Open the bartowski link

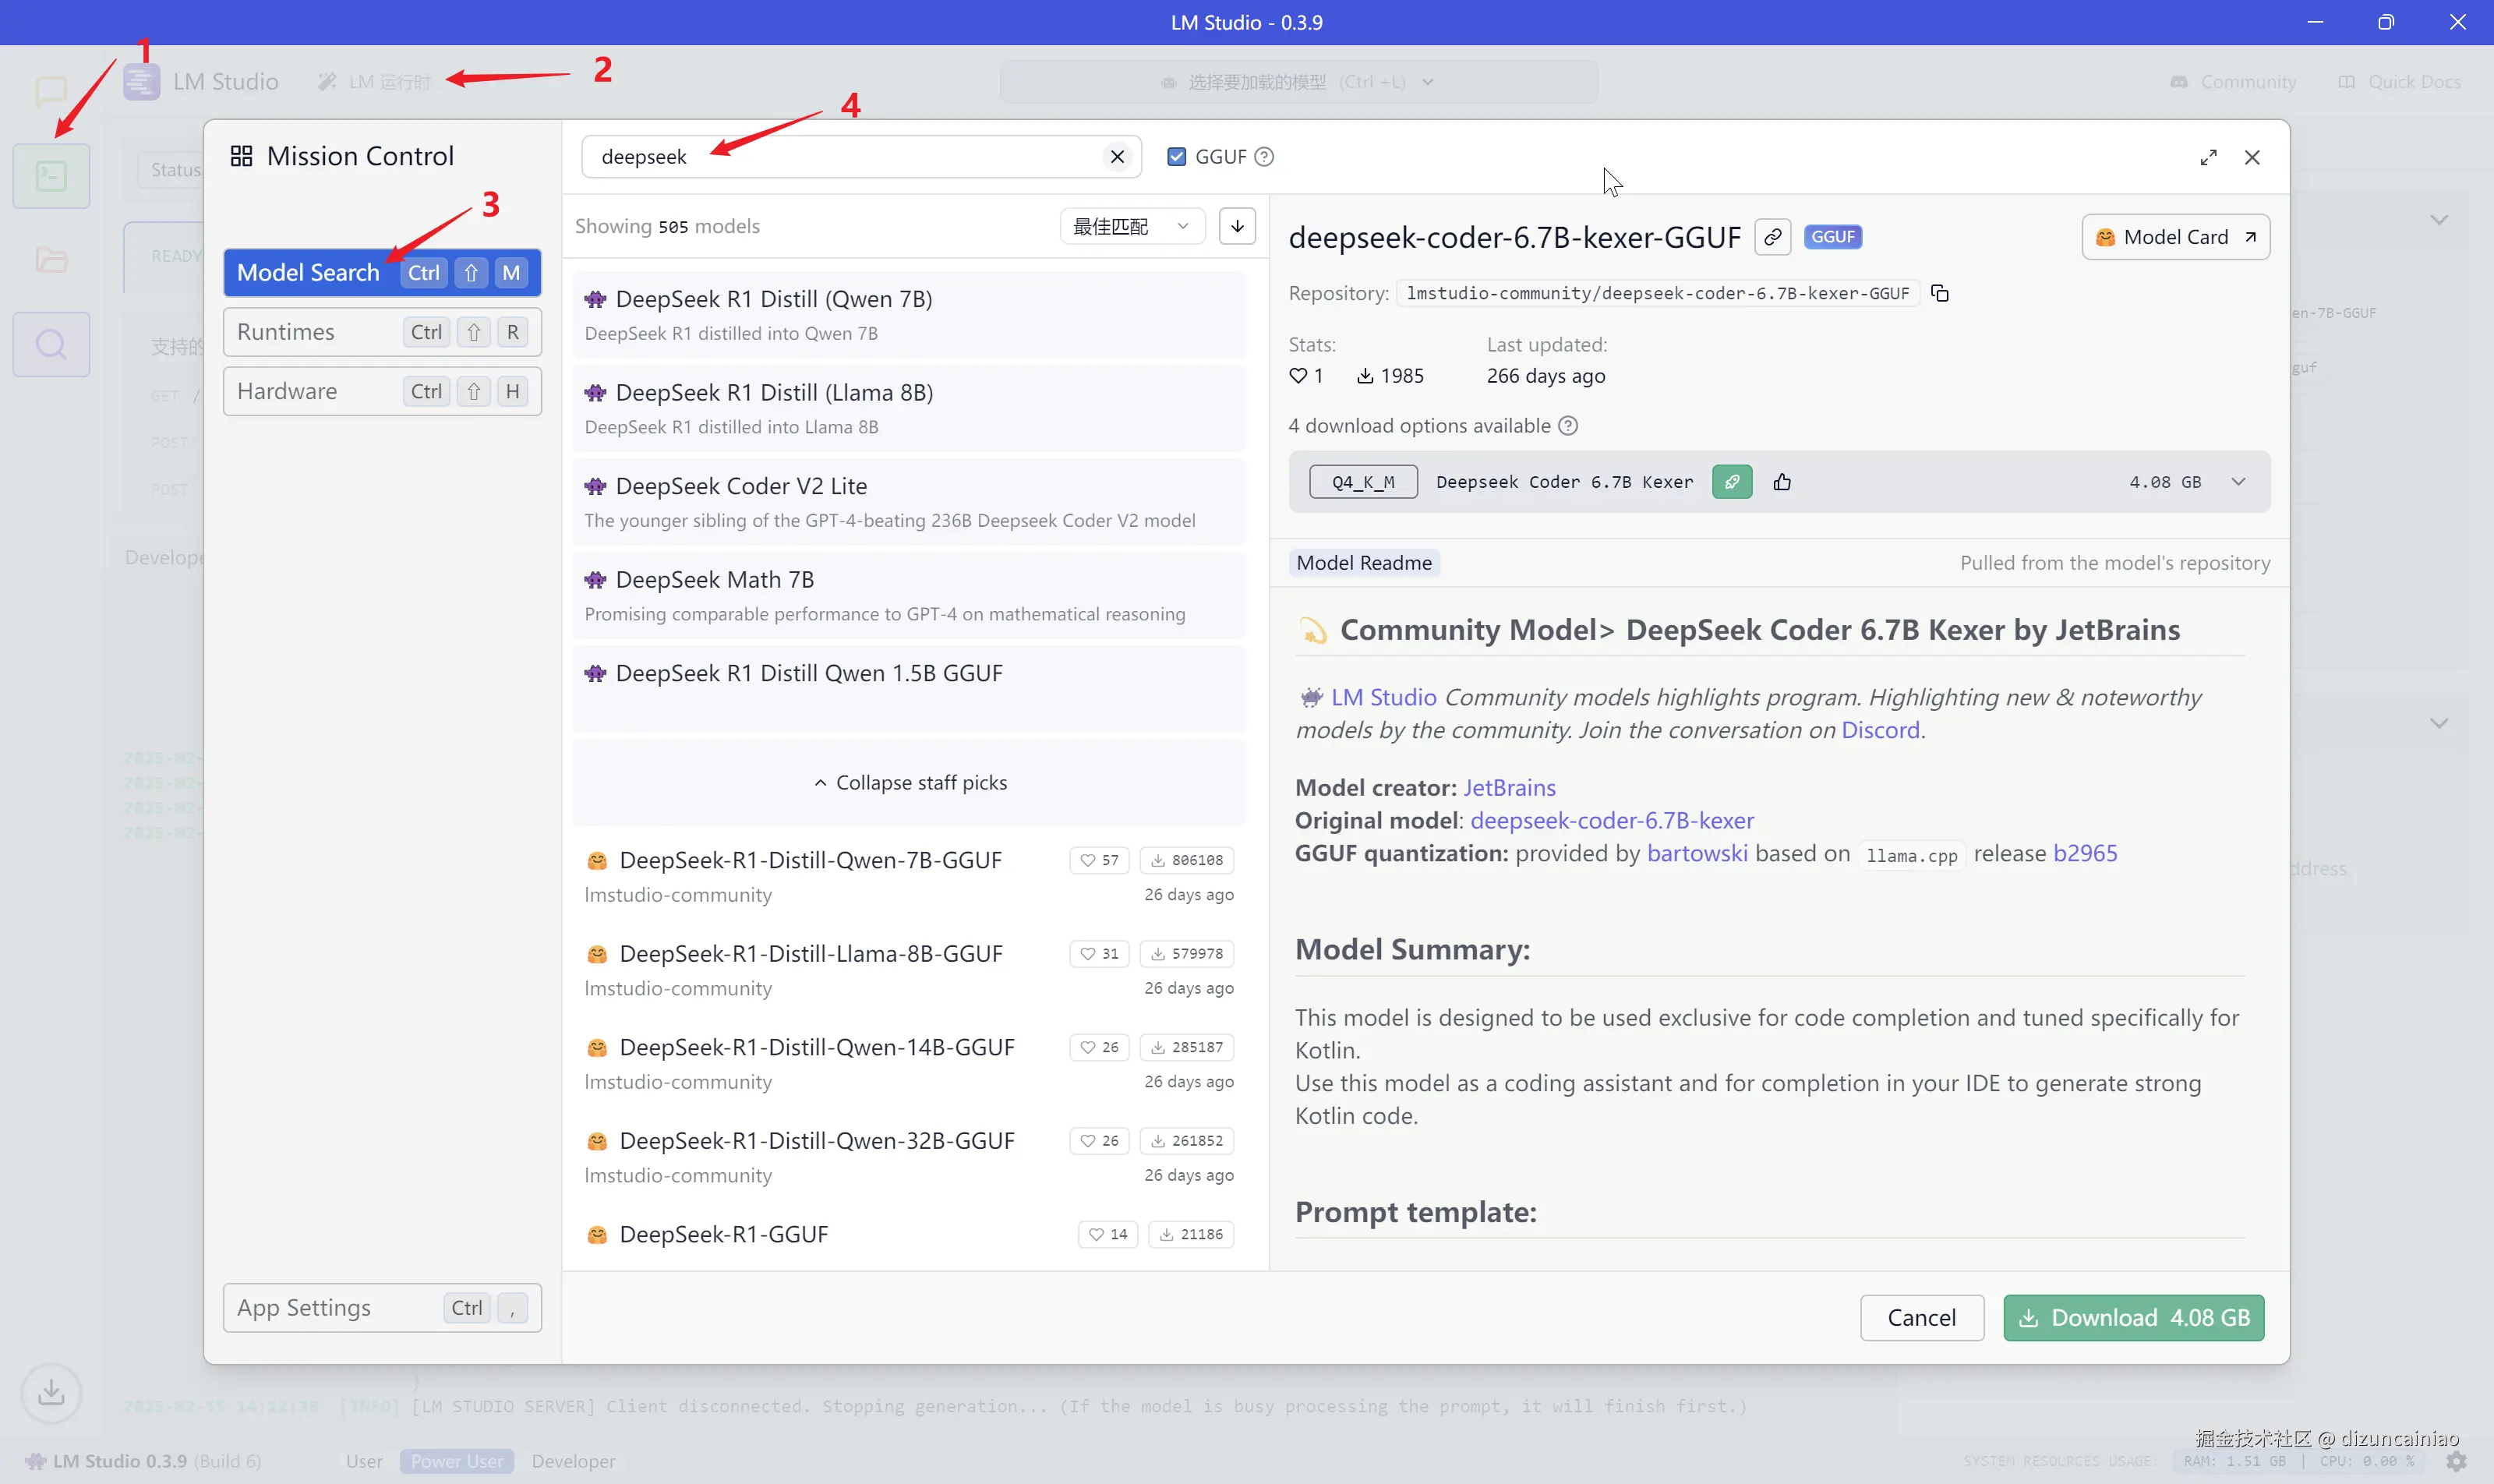(x=1697, y=853)
